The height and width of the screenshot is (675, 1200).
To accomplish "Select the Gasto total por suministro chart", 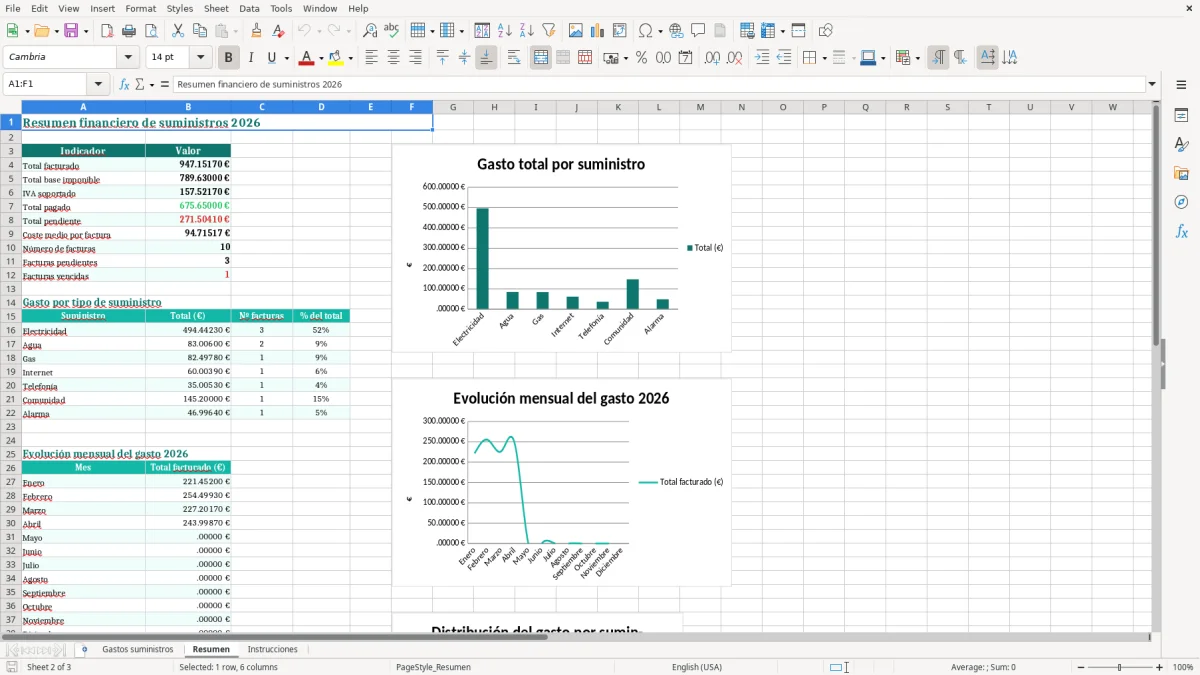I will (x=561, y=248).
